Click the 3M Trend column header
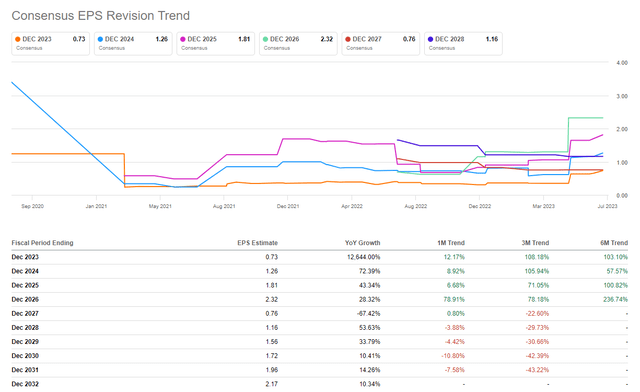 click(x=535, y=243)
